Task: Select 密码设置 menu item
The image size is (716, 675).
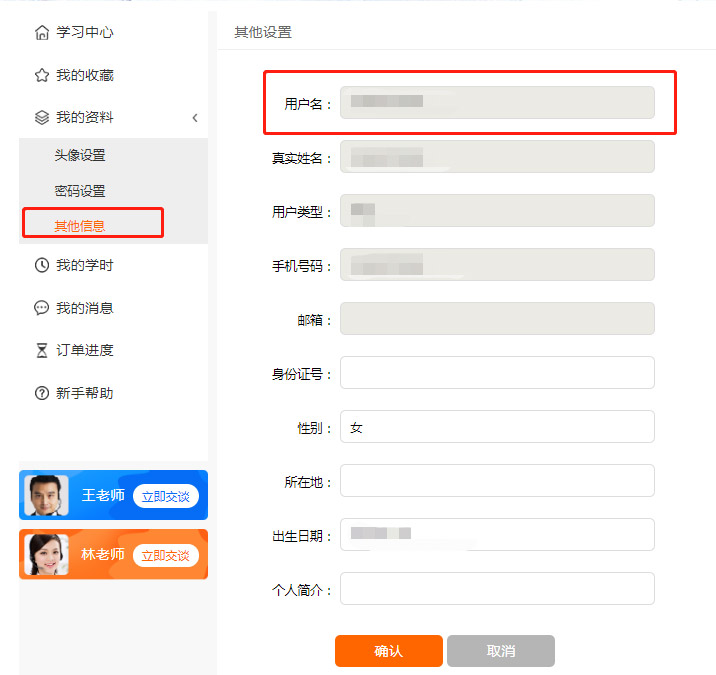Action: [80, 191]
